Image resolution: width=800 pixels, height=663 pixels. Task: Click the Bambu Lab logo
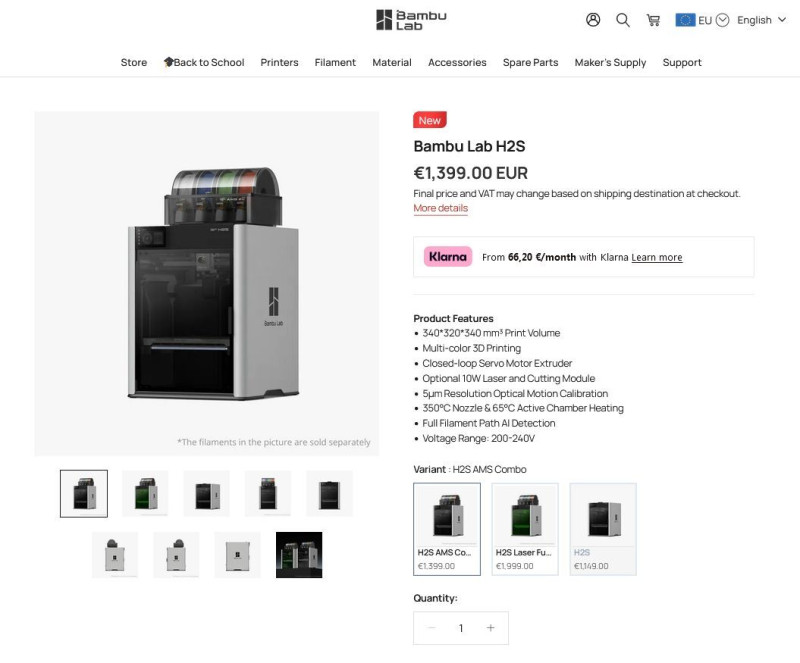point(411,20)
